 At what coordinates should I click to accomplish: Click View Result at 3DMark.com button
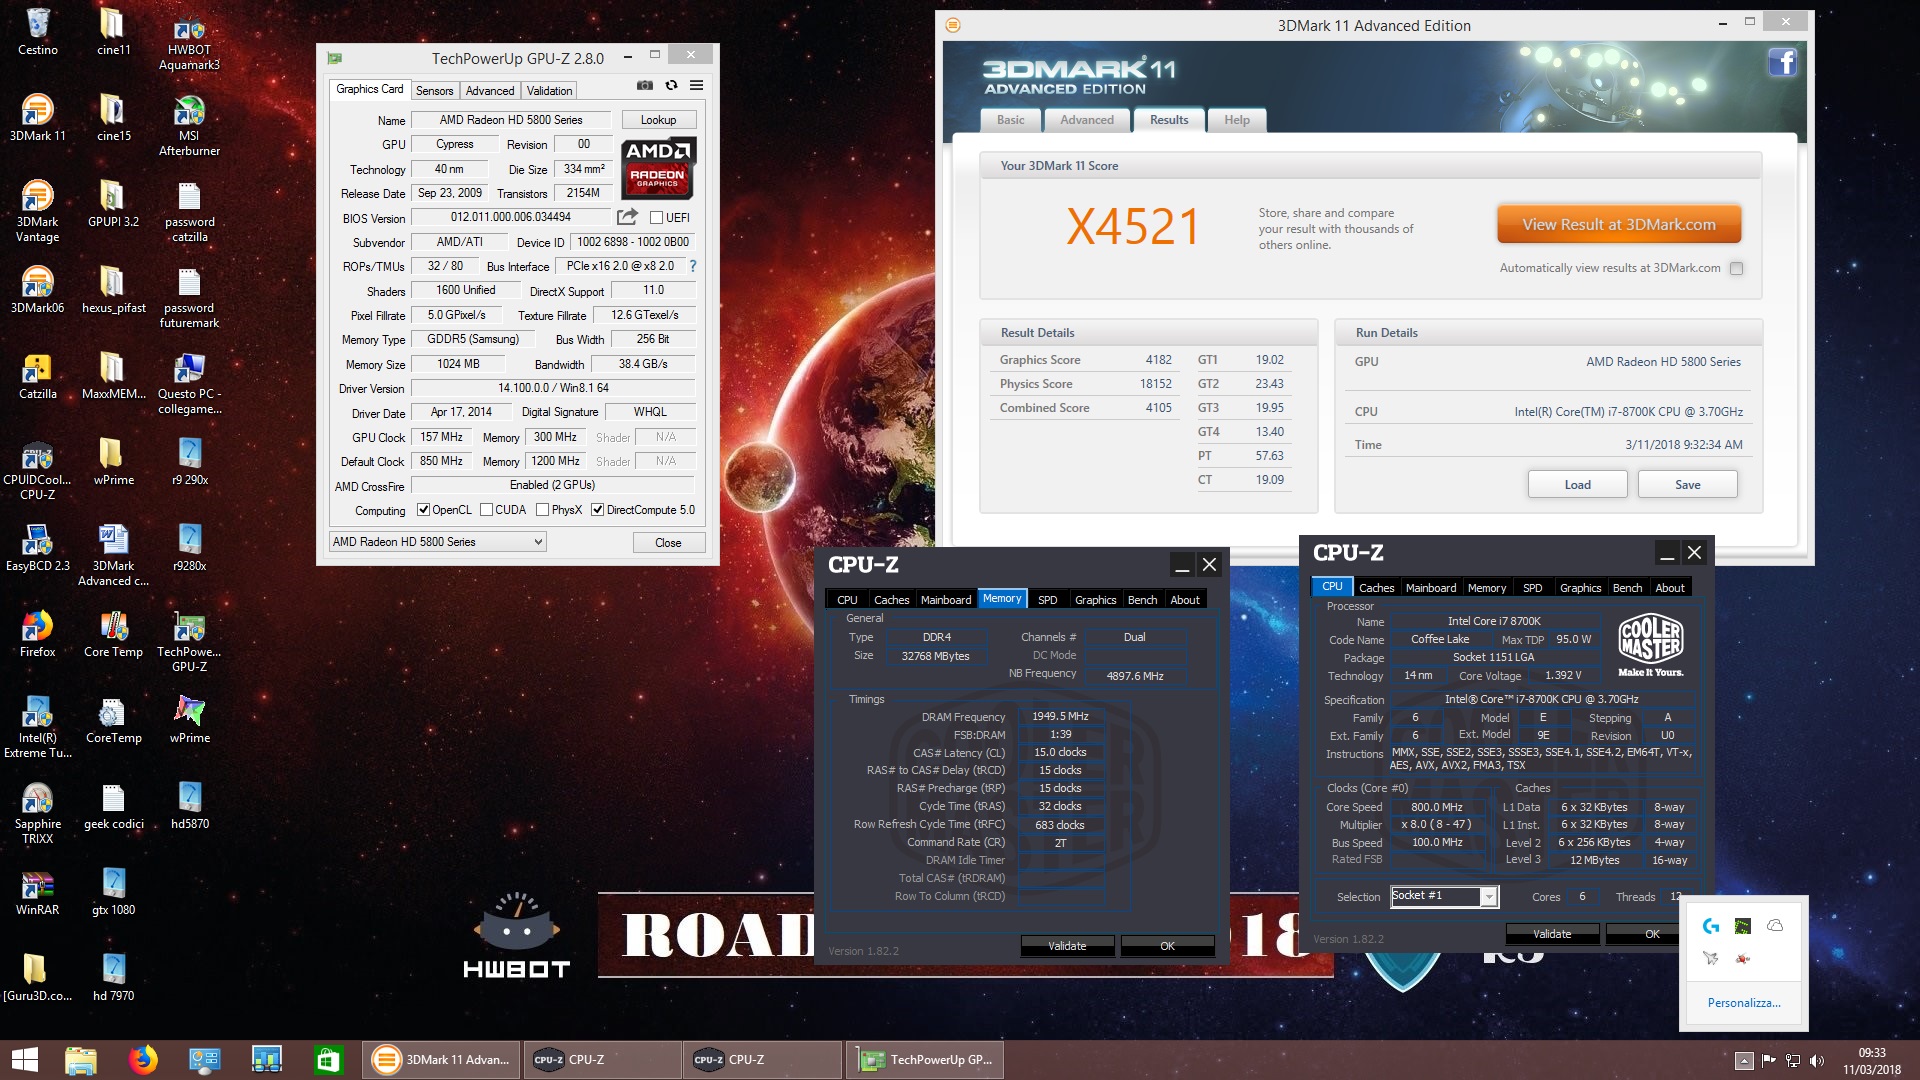1619,224
